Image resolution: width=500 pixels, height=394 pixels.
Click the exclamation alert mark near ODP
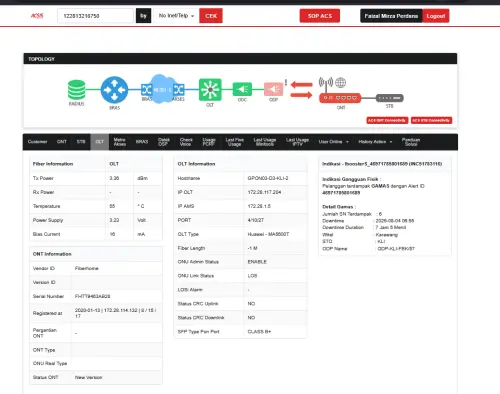click(x=286, y=82)
